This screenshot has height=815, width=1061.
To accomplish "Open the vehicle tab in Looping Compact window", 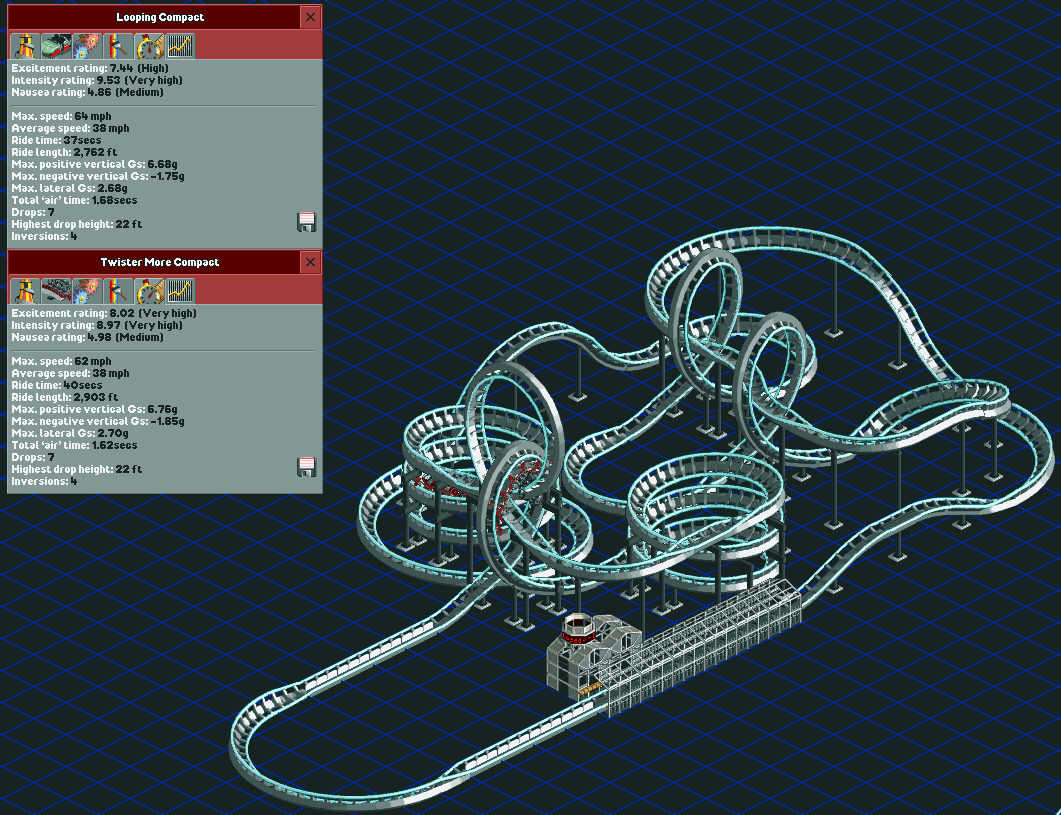I will click(x=56, y=46).
